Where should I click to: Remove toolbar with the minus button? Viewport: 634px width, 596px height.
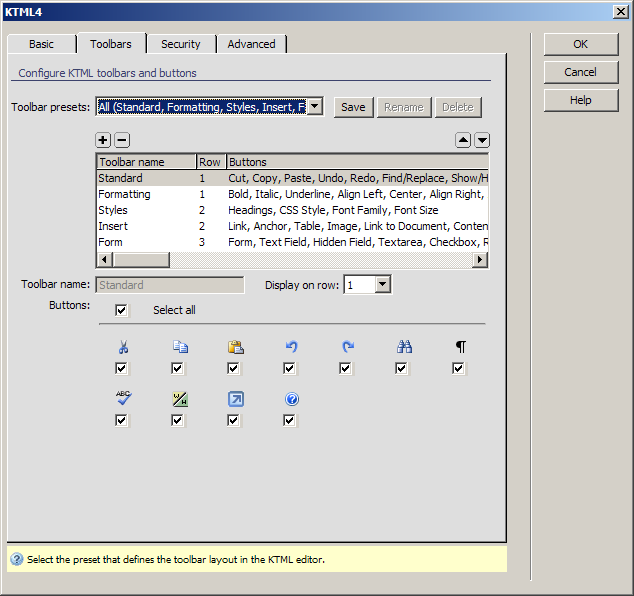(122, 140)
